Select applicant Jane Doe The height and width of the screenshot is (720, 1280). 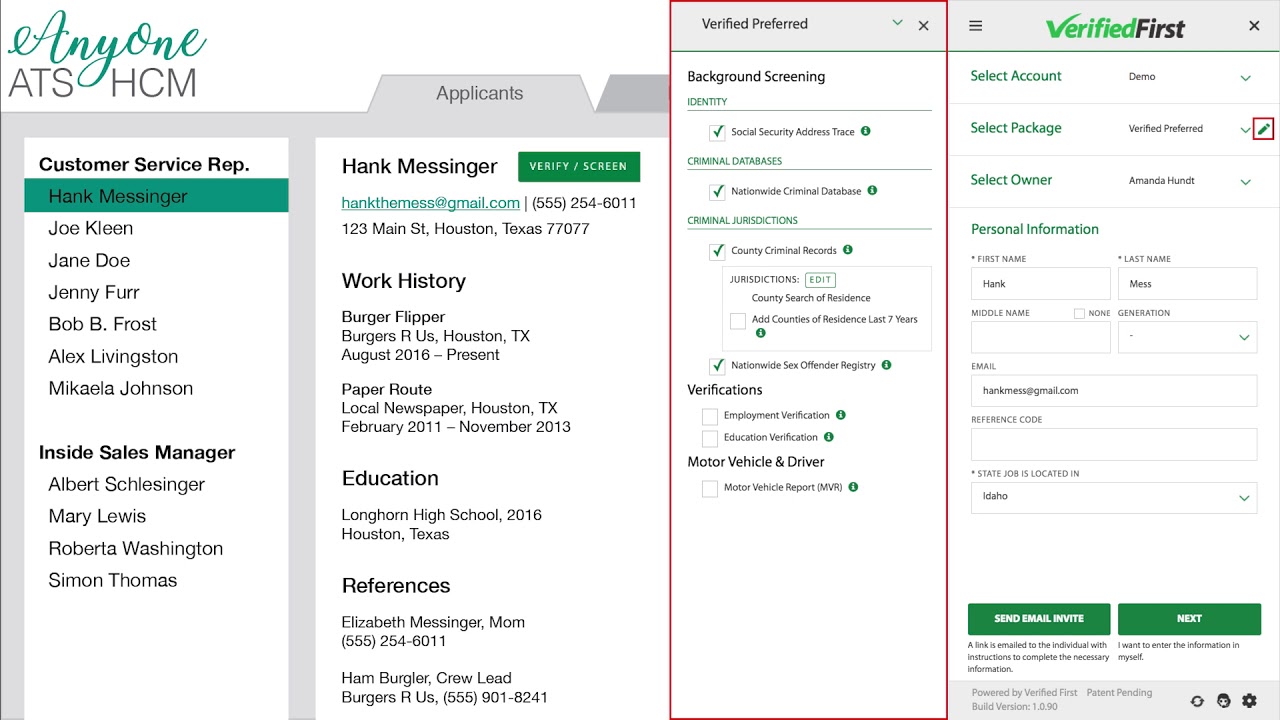click(x=89, y=260)
